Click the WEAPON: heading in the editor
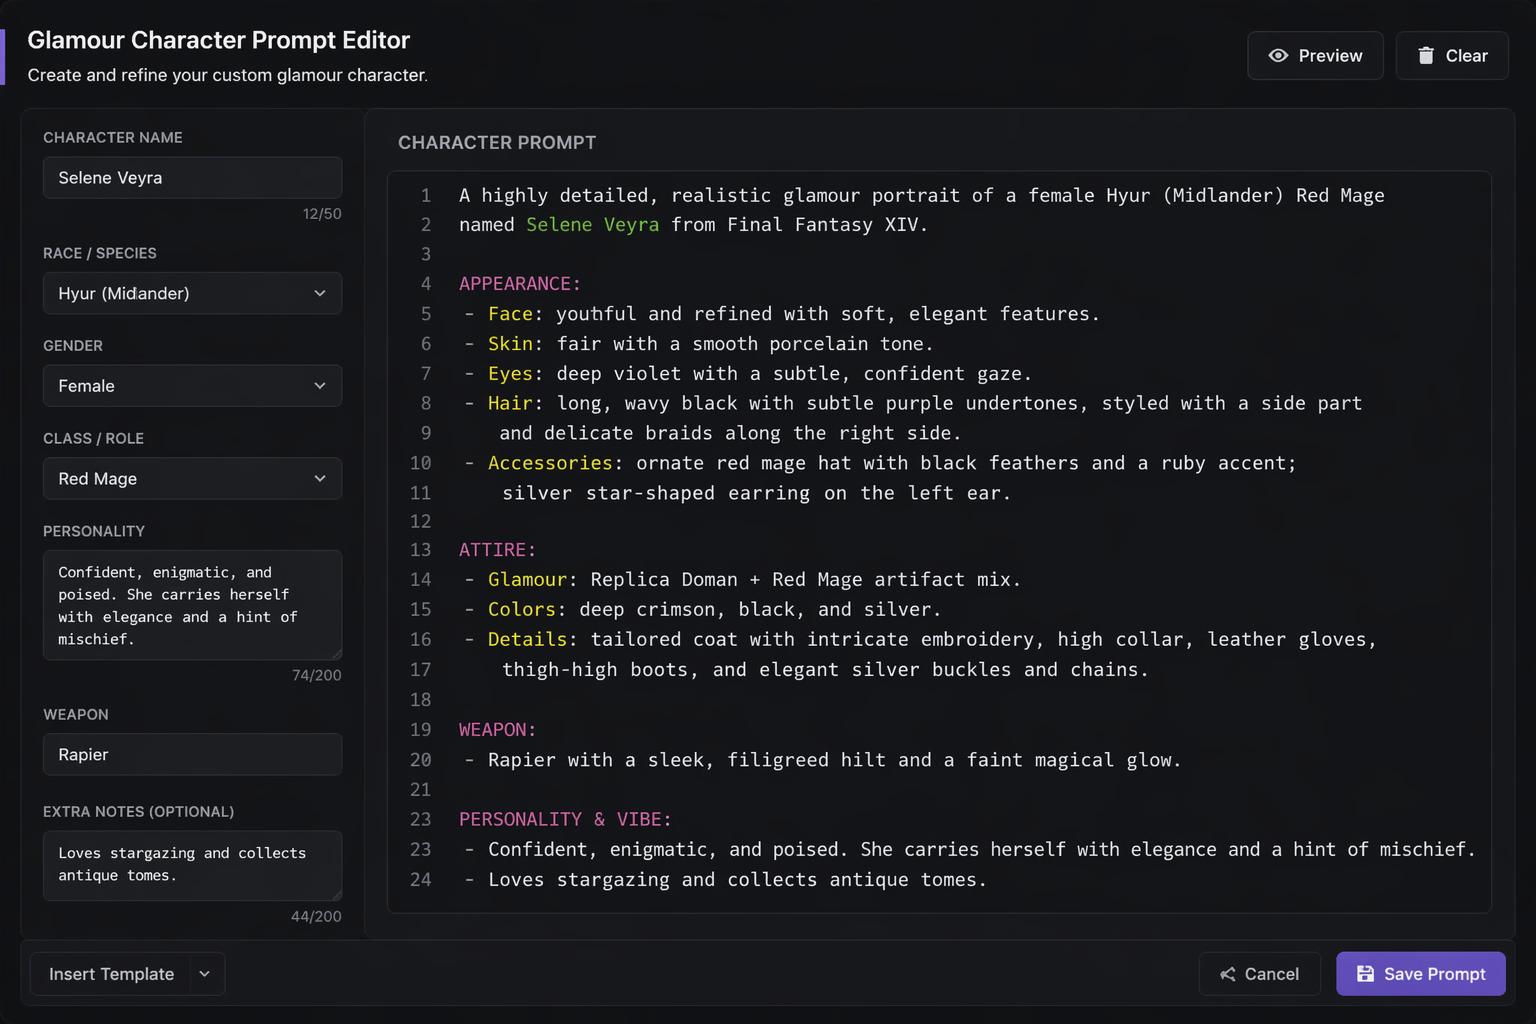1536x1024 pixels. pos(498,730)
